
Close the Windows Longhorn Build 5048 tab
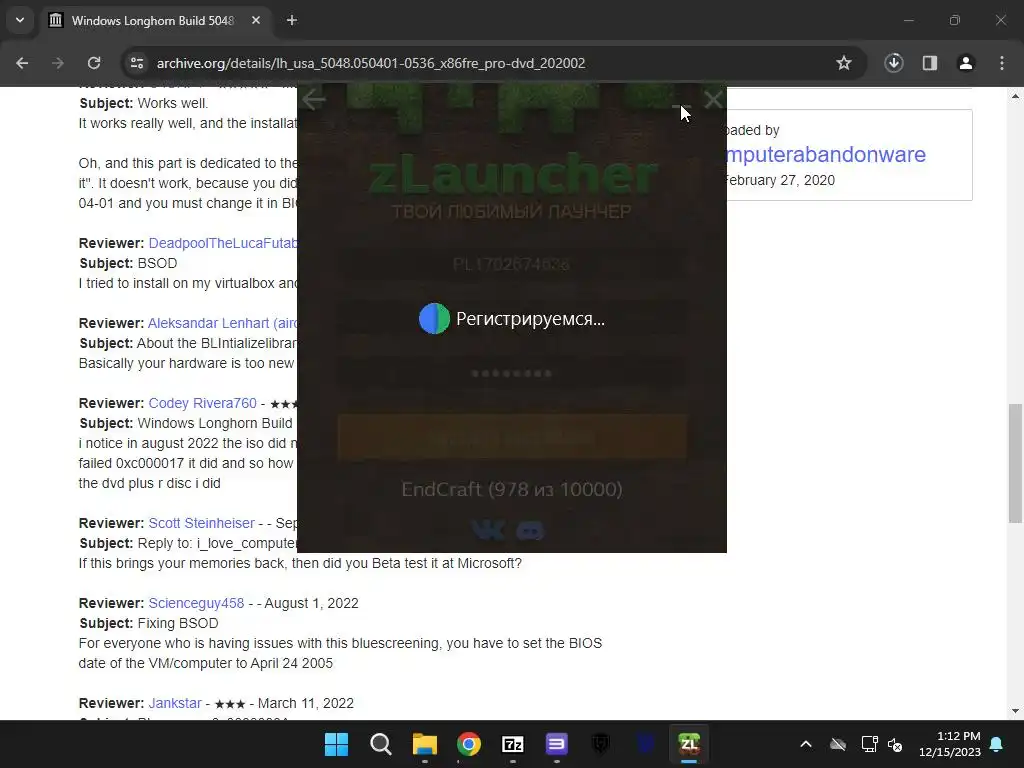256,21
